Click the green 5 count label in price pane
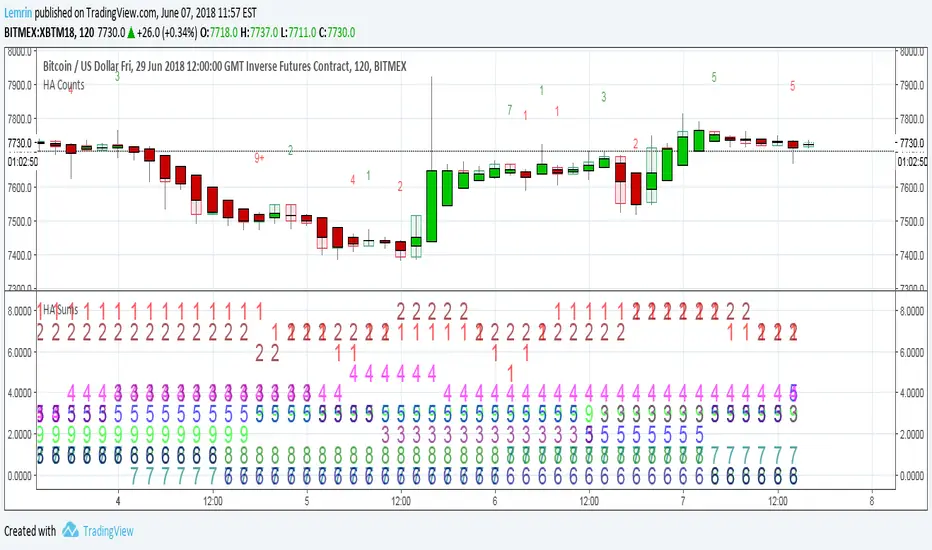The width and height of the screenshot is (932, 550). pos(714,77)
